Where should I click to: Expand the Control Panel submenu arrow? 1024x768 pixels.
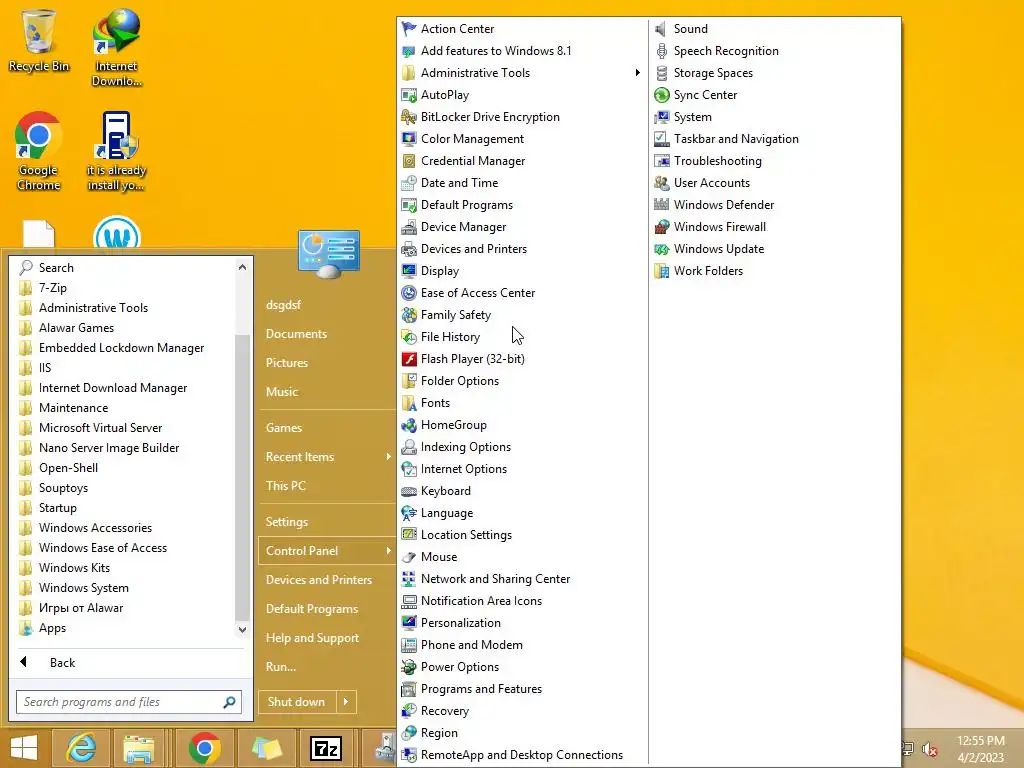388,551
